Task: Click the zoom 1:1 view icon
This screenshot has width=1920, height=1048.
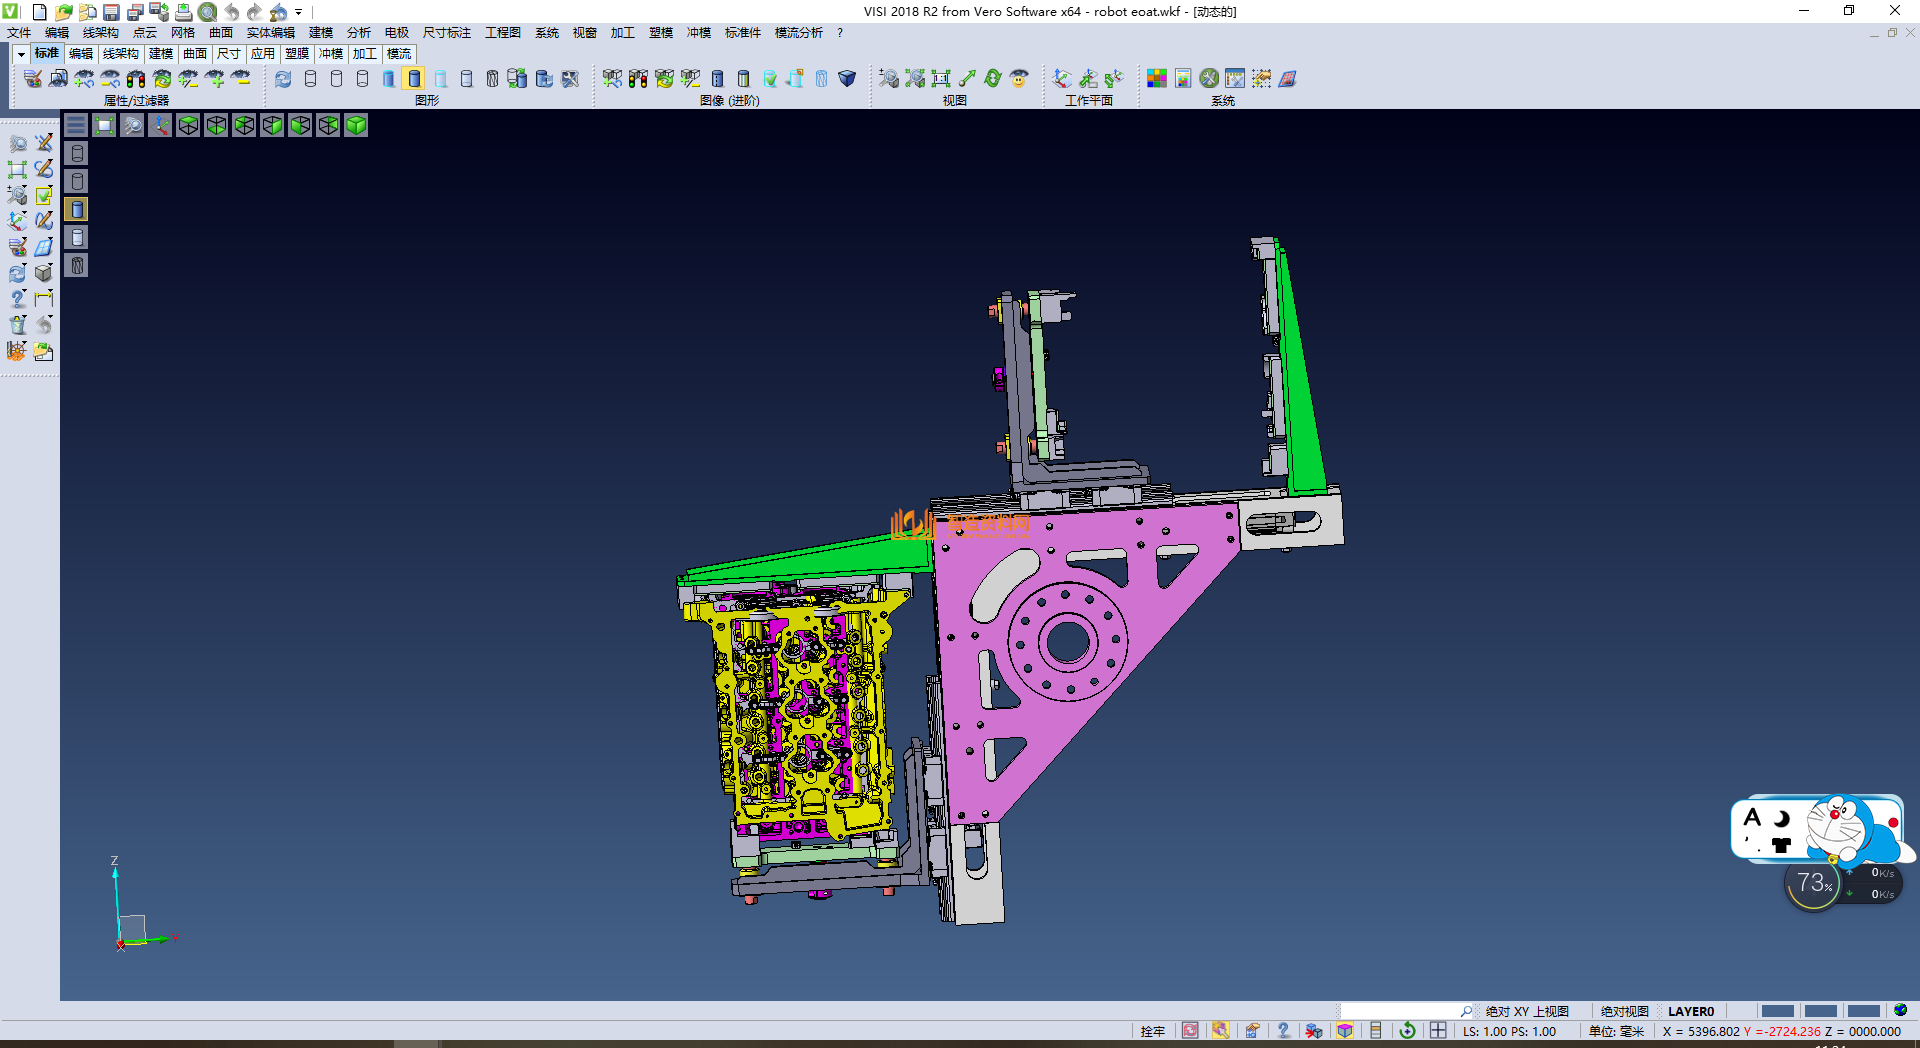Action: click(x=941, y=78)
